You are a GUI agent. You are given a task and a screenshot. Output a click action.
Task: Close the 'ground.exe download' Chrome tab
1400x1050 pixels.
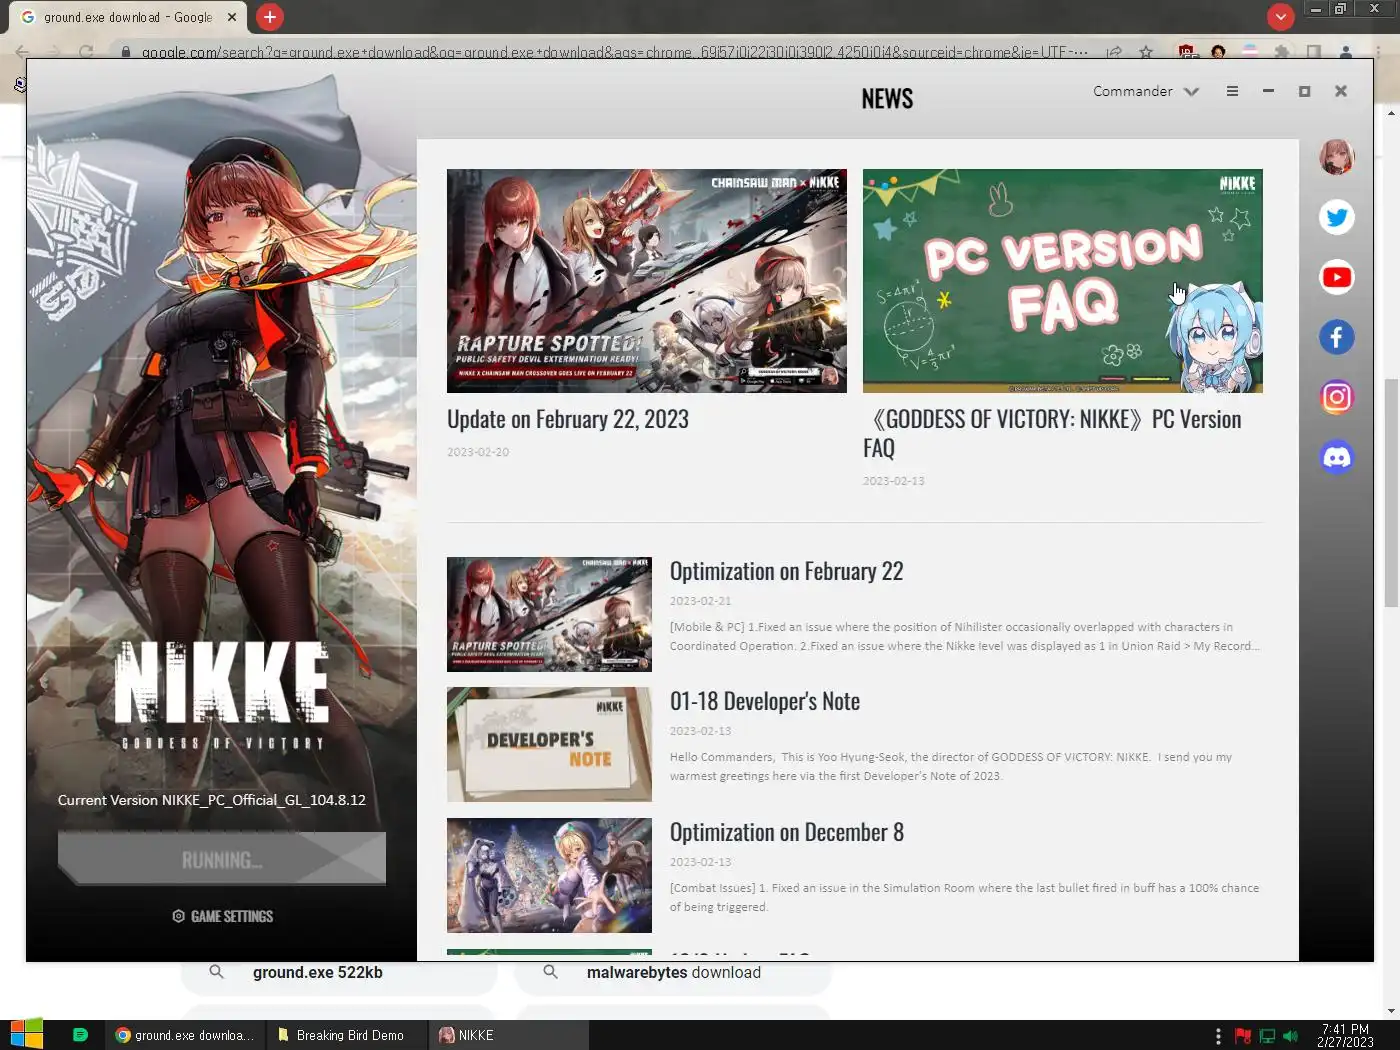point(232,17)
